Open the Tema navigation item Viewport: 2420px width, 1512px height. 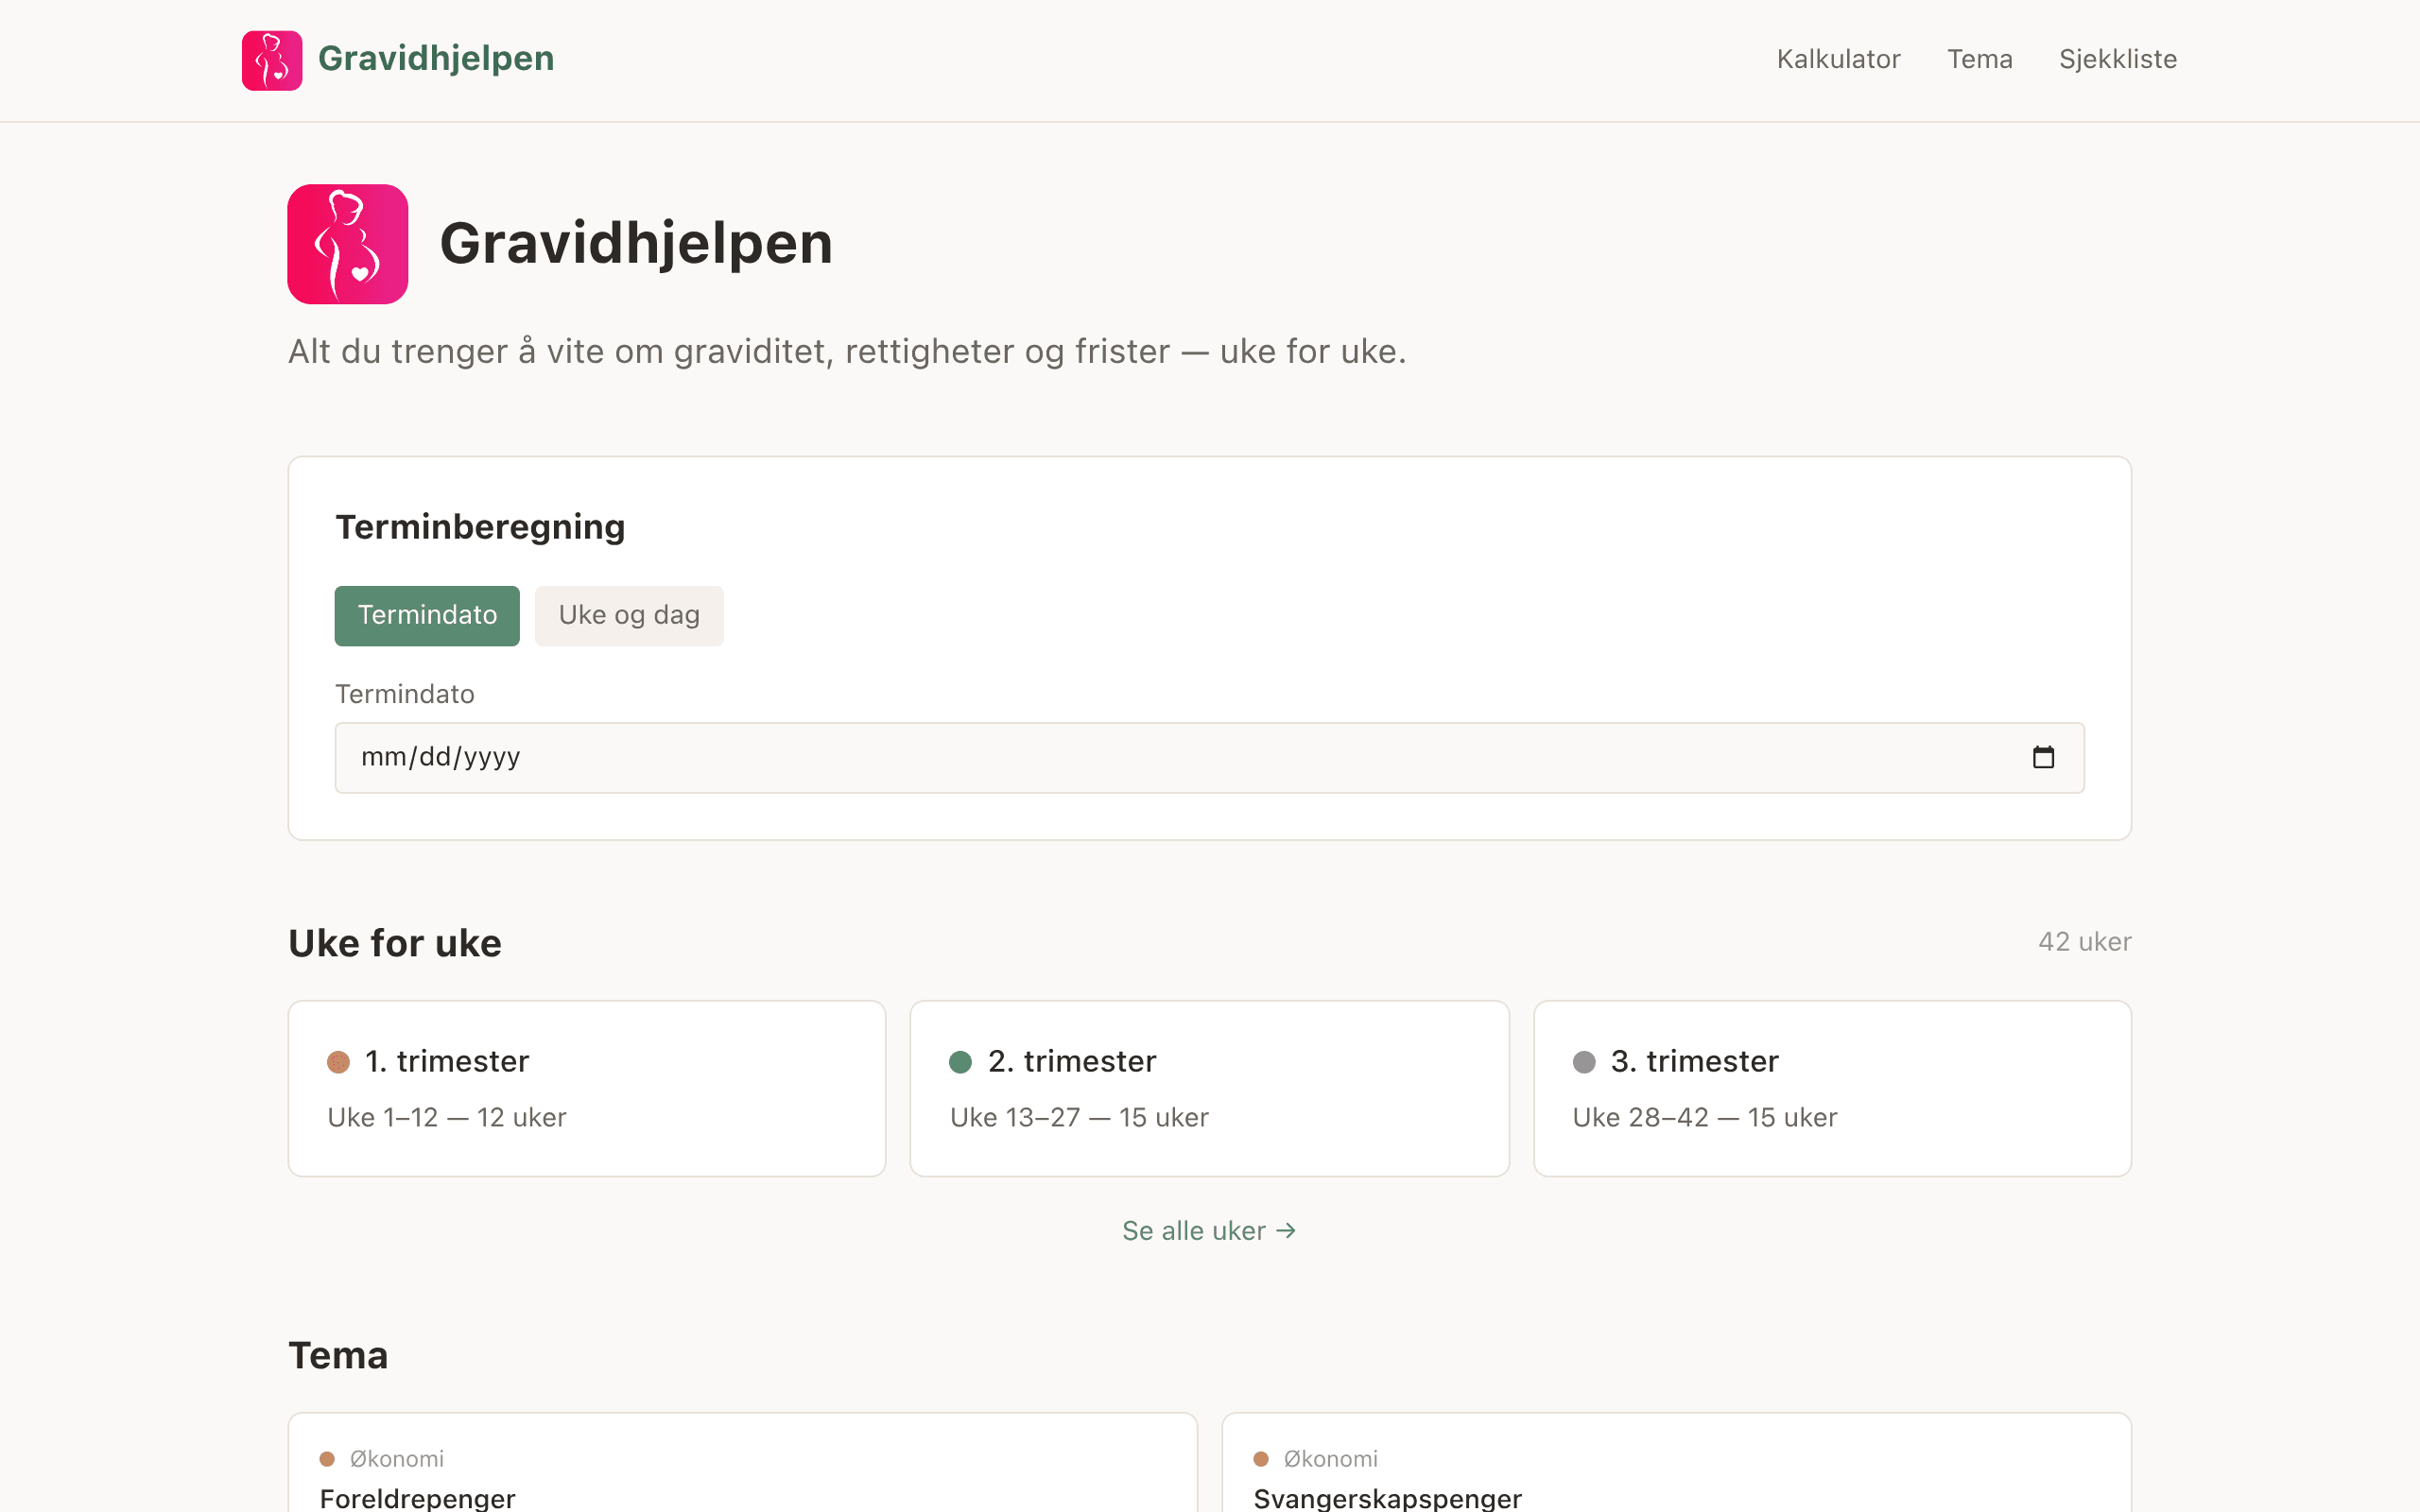click(1981, 59)
